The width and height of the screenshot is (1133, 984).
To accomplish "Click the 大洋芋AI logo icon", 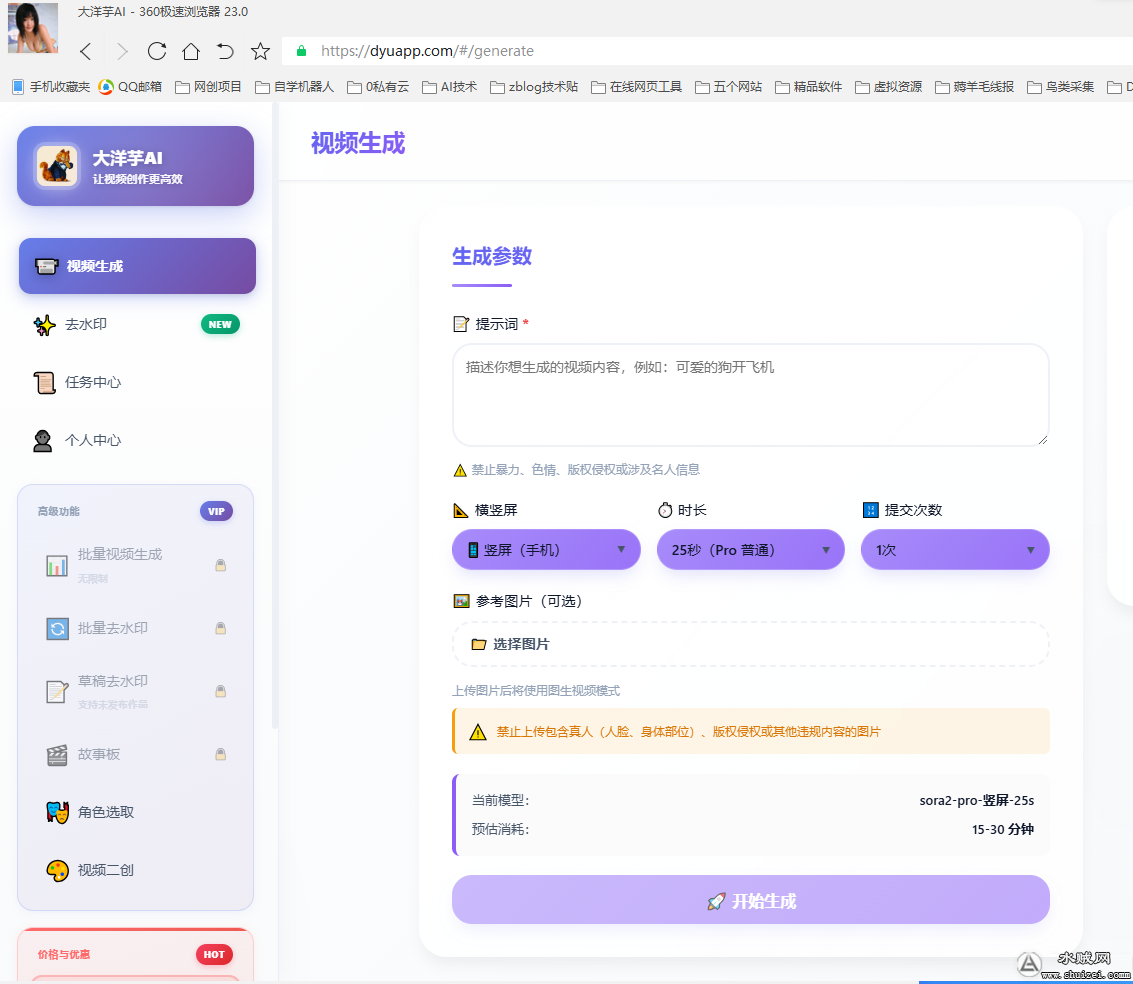I will (57, 166).
